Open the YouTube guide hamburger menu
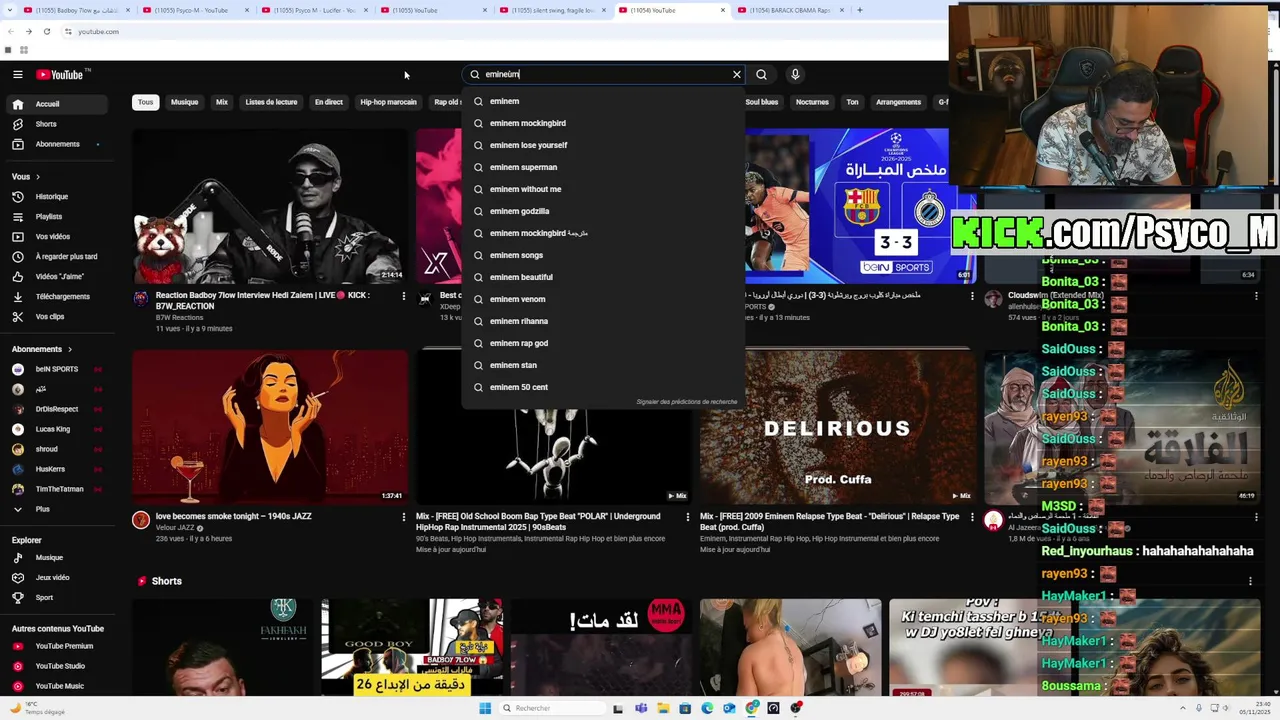Image resolution: width=1280 pixels, height=720 pixels. (18, 74)
